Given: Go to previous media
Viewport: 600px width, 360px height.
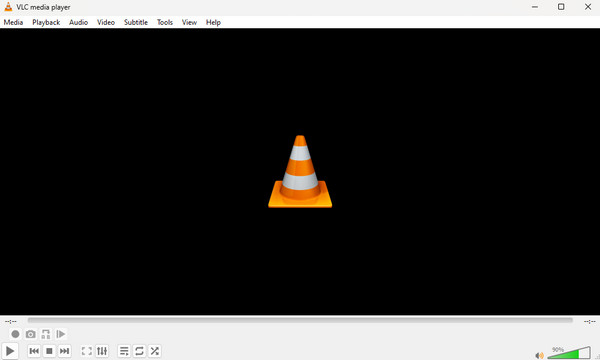Looking at the screenshot, I should click(34, 351).
